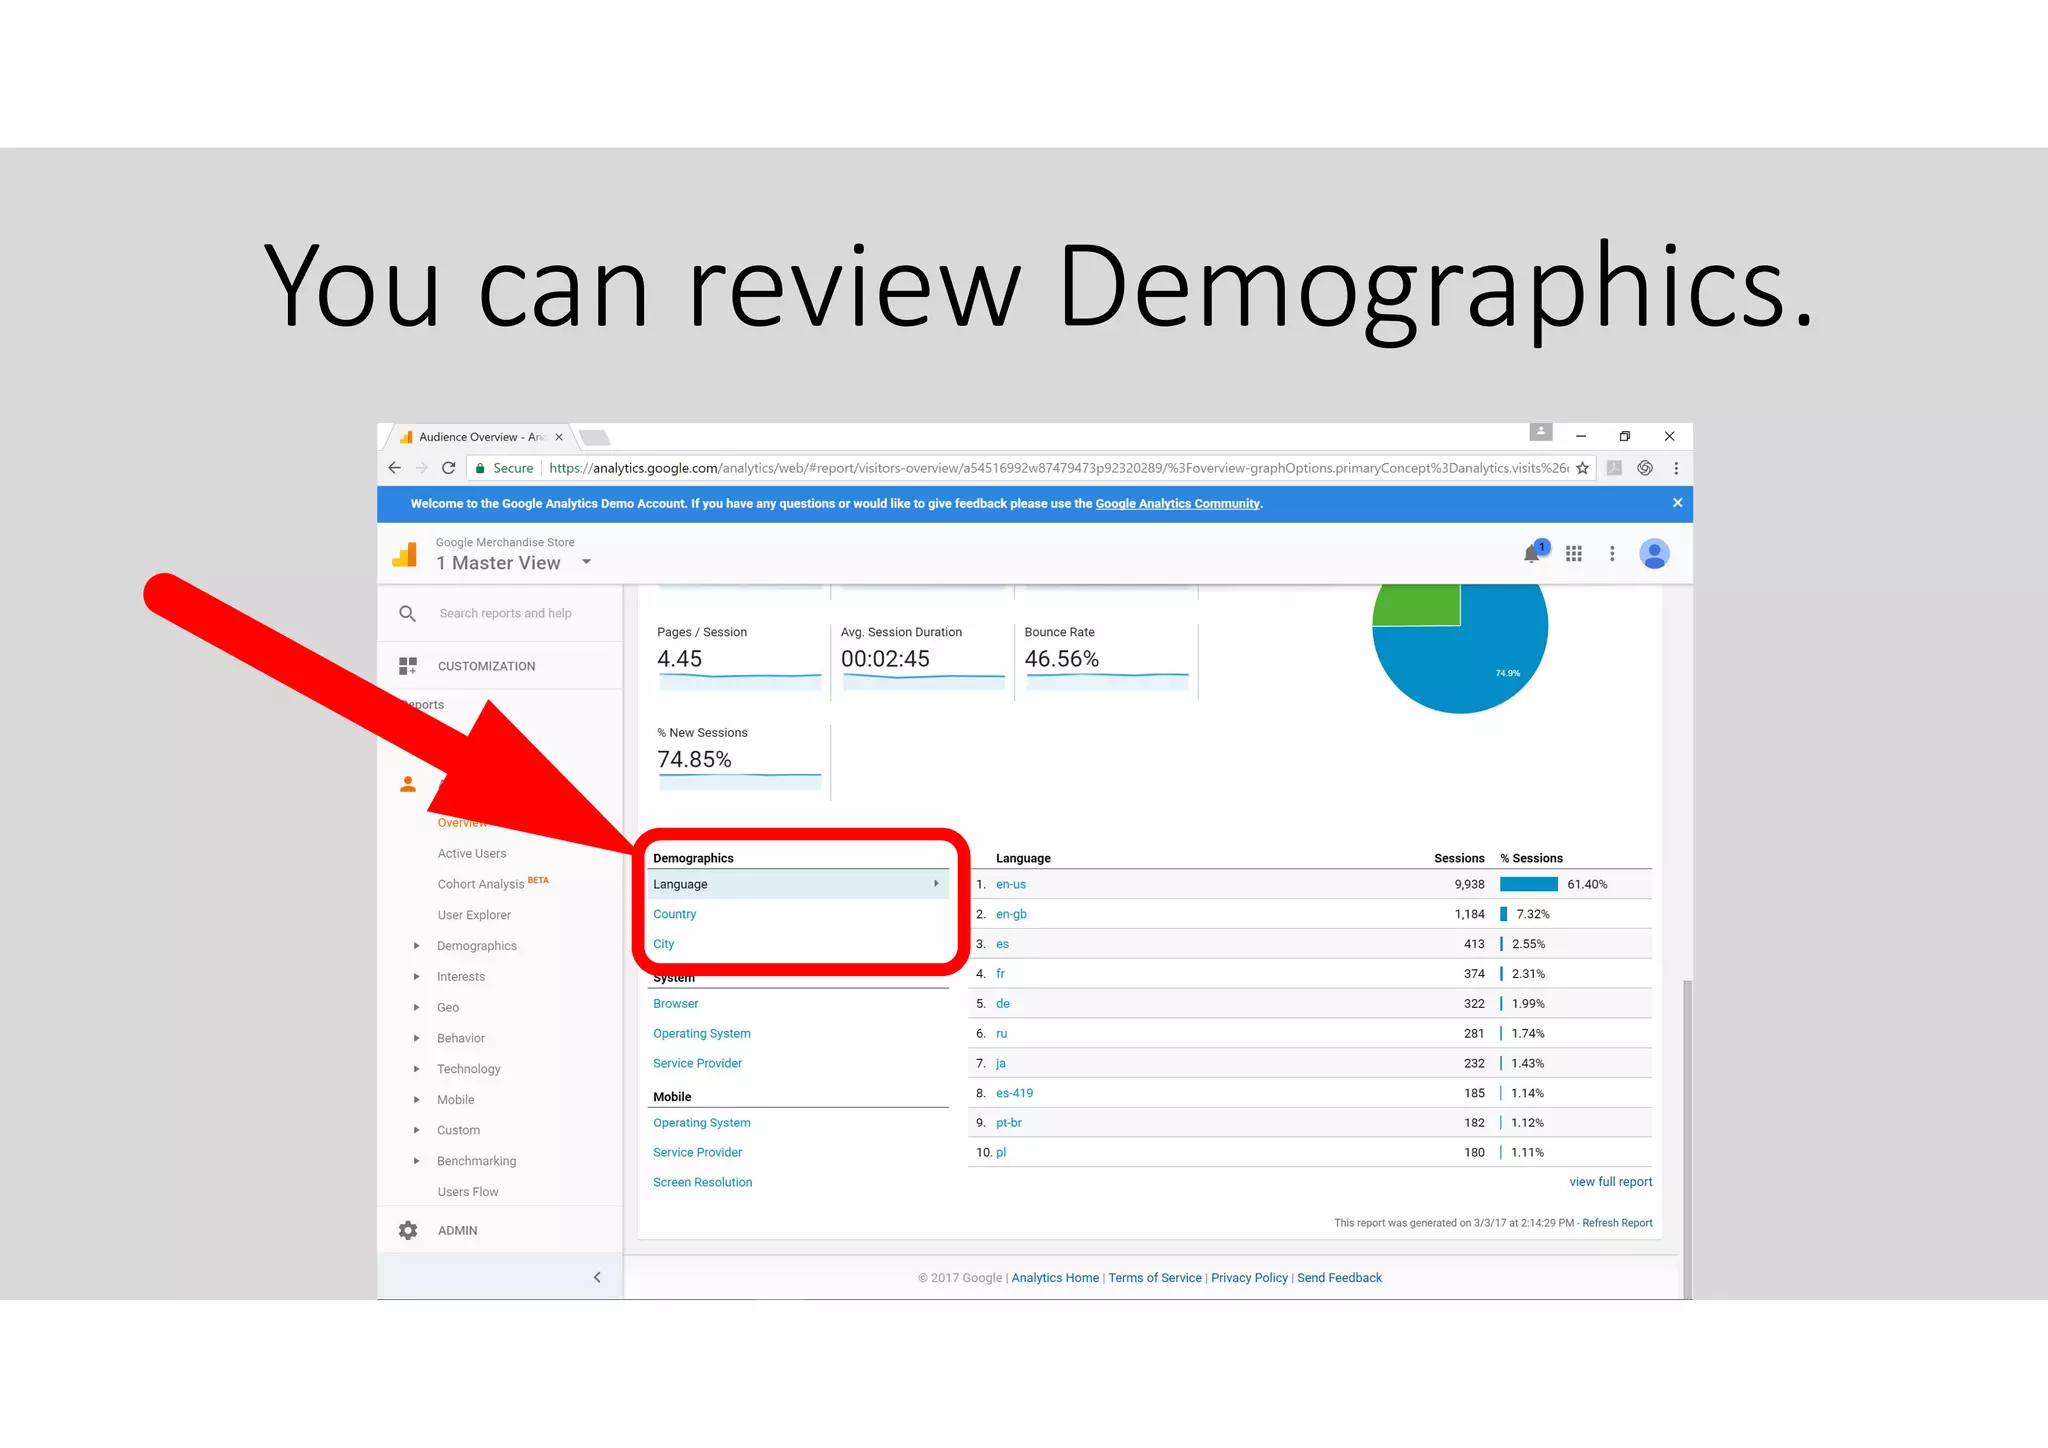Screen dimensions: 2048x1448
Task: Open Cohort Analysis report
Action: [x=480, y=884]
